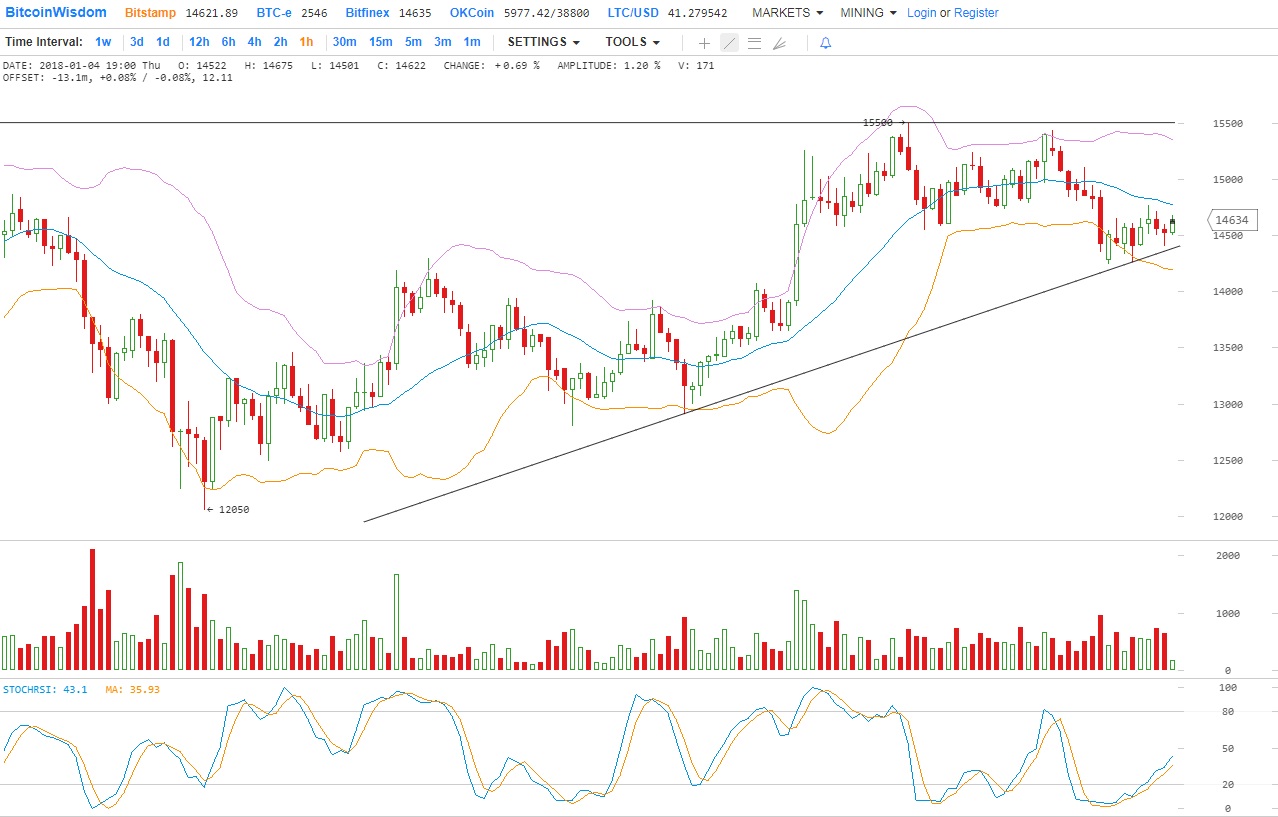Viewport: 1278px width, 817px height.
Task: Switch time interval to 1d
Action: (162, 42)
